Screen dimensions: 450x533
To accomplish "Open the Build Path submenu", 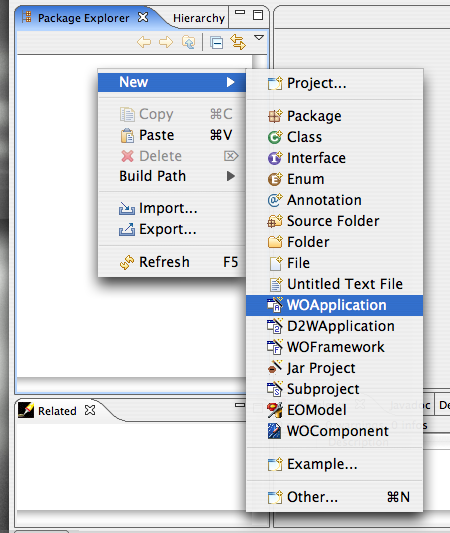I will (172, 176).
